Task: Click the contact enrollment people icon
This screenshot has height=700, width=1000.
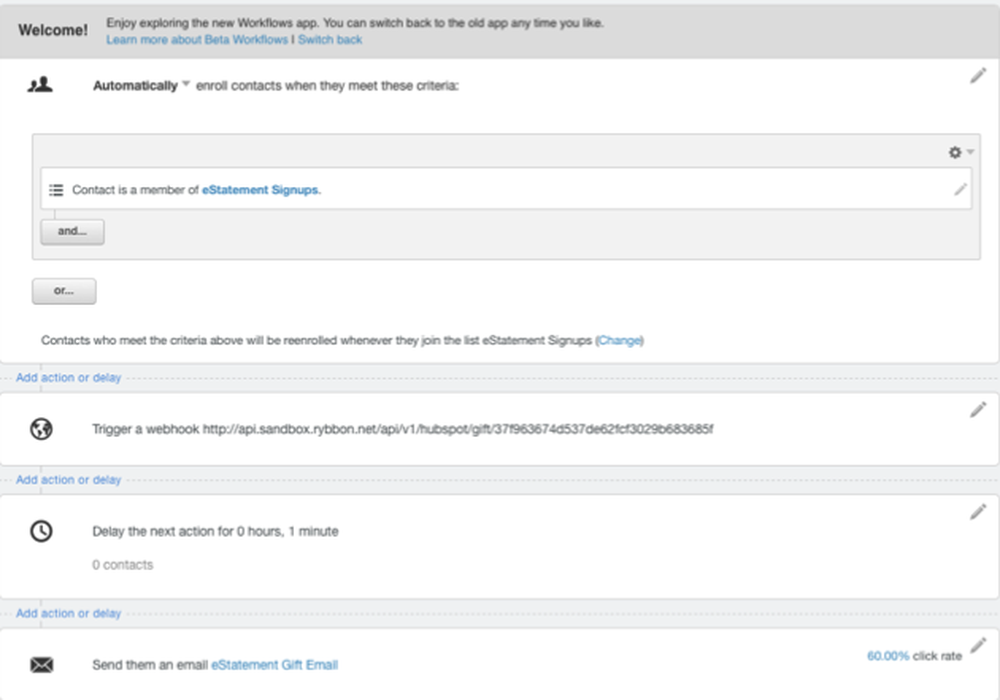Action: coord(42,84)
